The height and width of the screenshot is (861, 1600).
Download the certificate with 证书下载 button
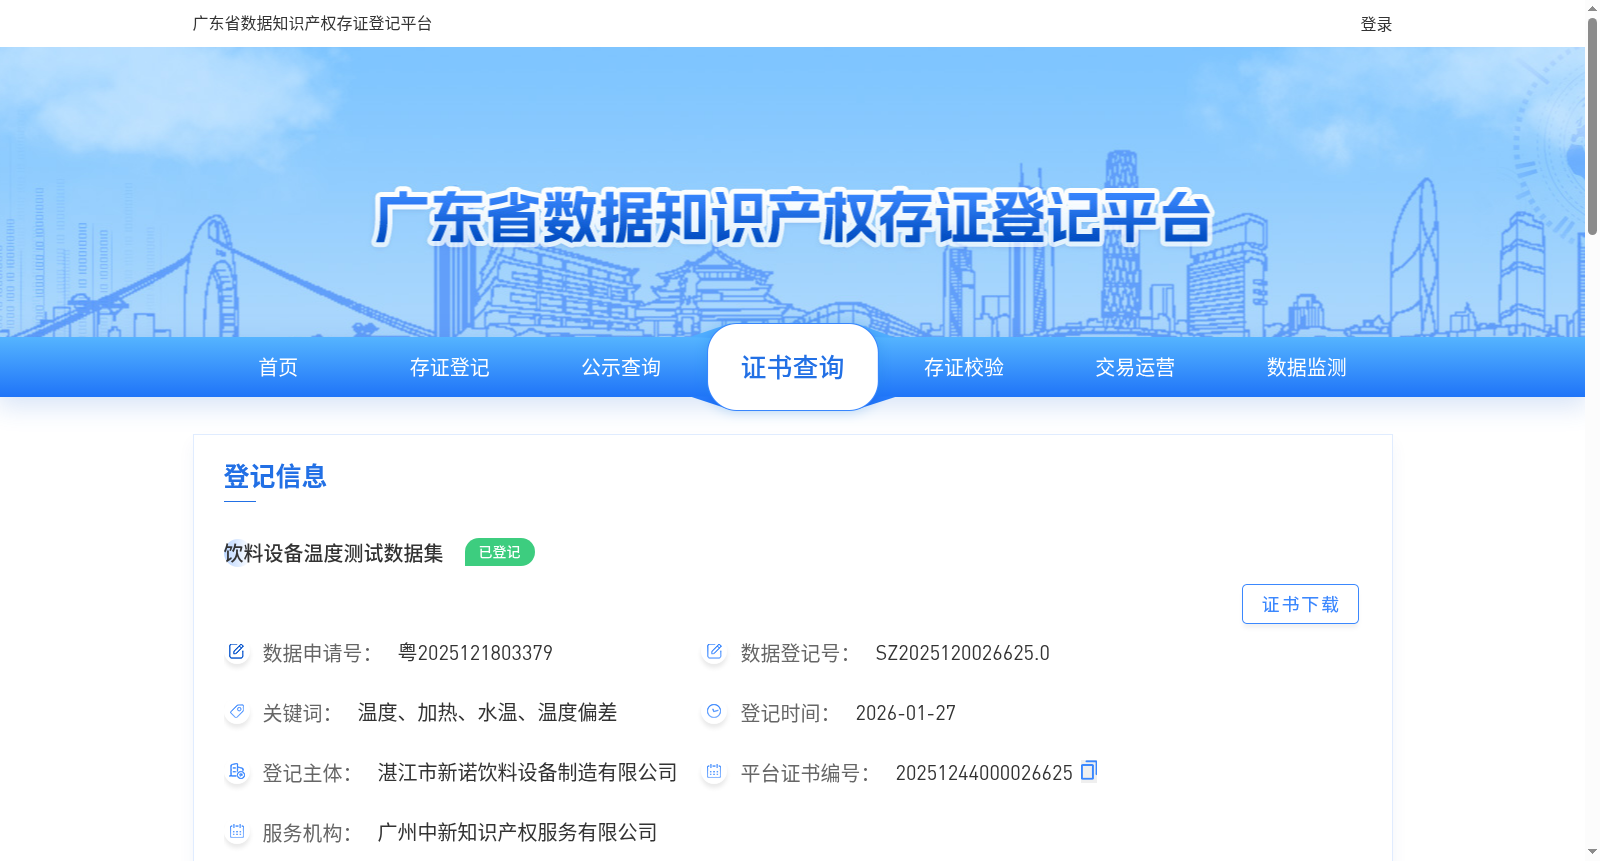[1300, 604]
